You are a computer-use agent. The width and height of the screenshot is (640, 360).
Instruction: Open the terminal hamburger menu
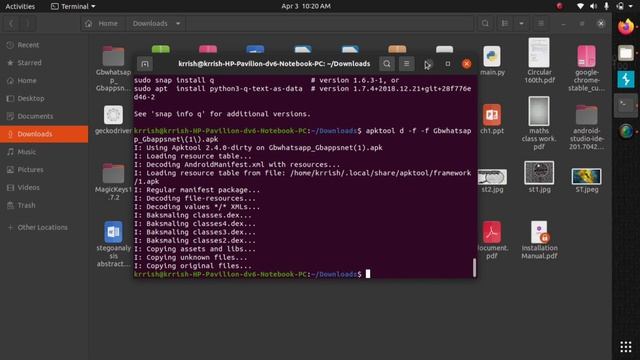(406, 64)
